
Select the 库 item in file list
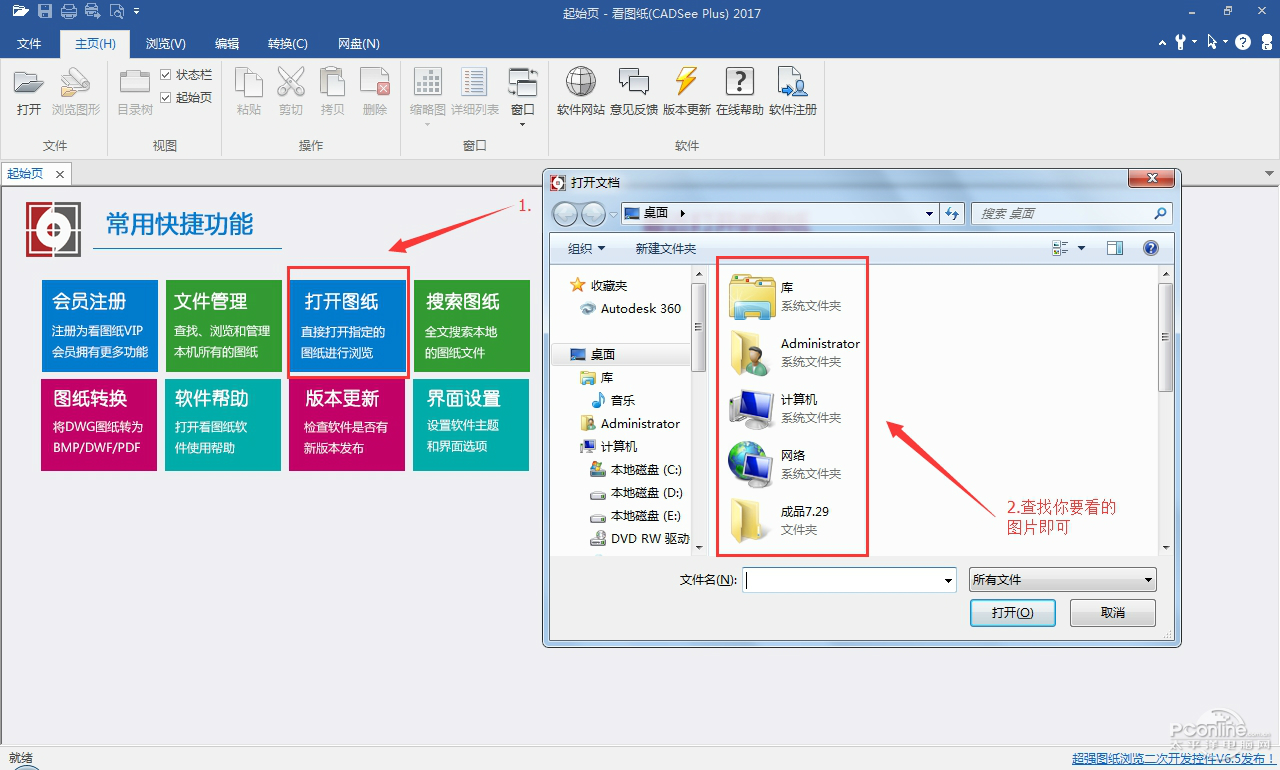click(786, 295)
